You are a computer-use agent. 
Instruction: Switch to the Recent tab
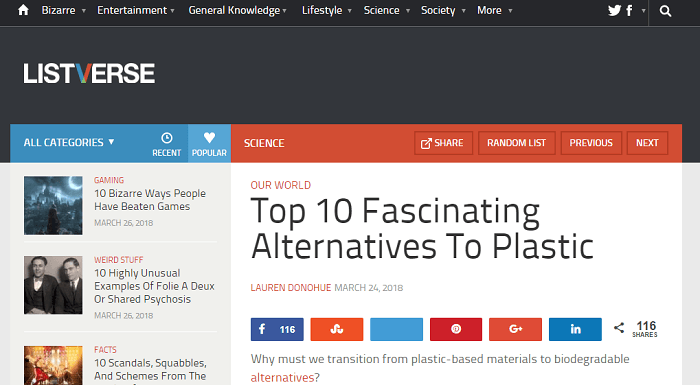click(167, 144)
